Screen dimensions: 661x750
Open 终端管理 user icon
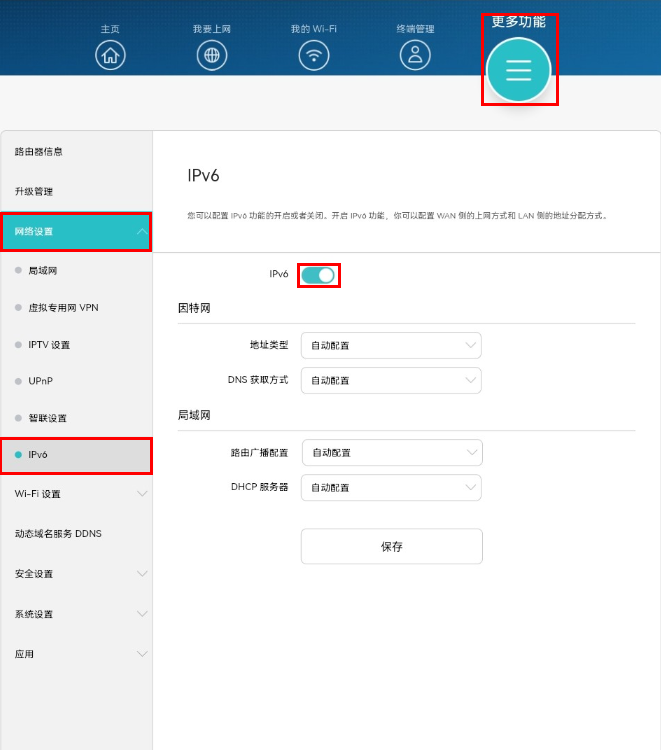(x=415, y=55)
